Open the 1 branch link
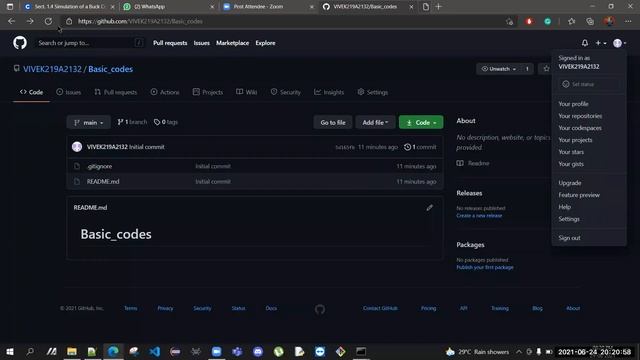 click(x=132, y=122)
